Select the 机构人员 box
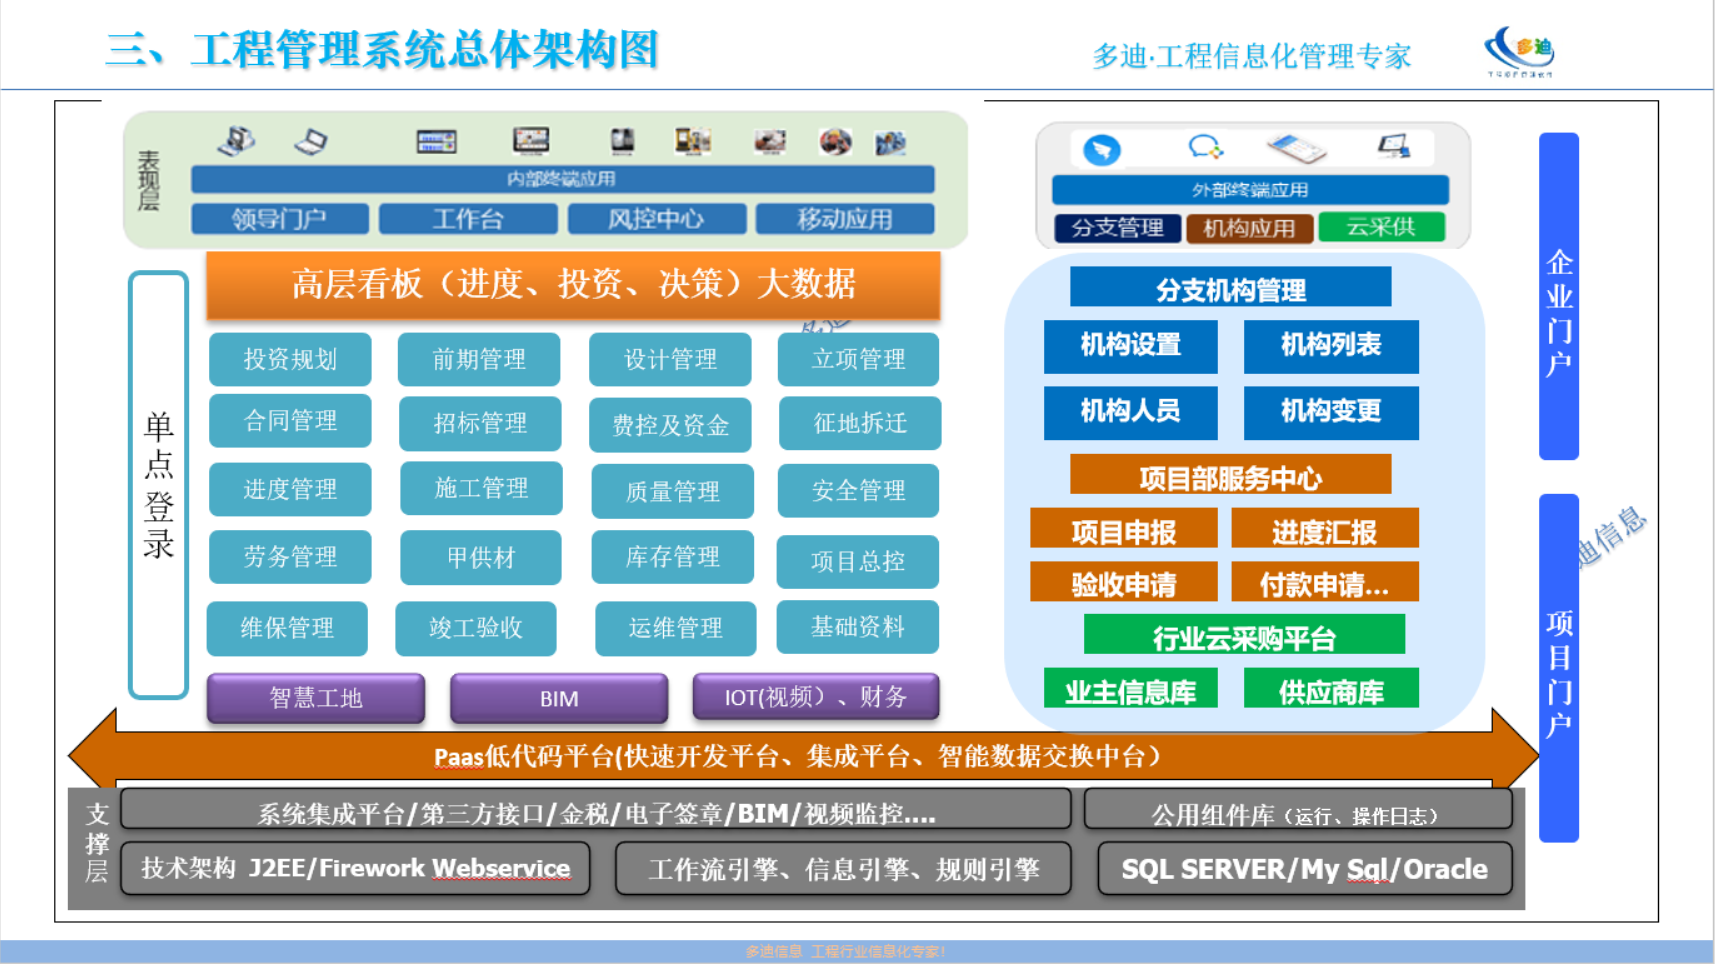Image resolution: width=1715 pixels, height=964 pixels. [1131, 413]
